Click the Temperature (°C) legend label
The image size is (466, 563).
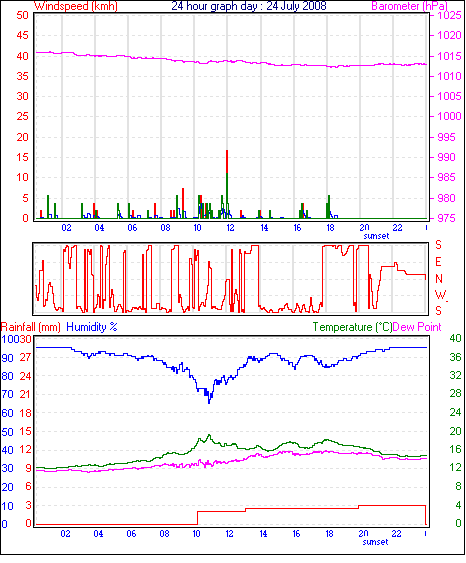tap(352, 327)
